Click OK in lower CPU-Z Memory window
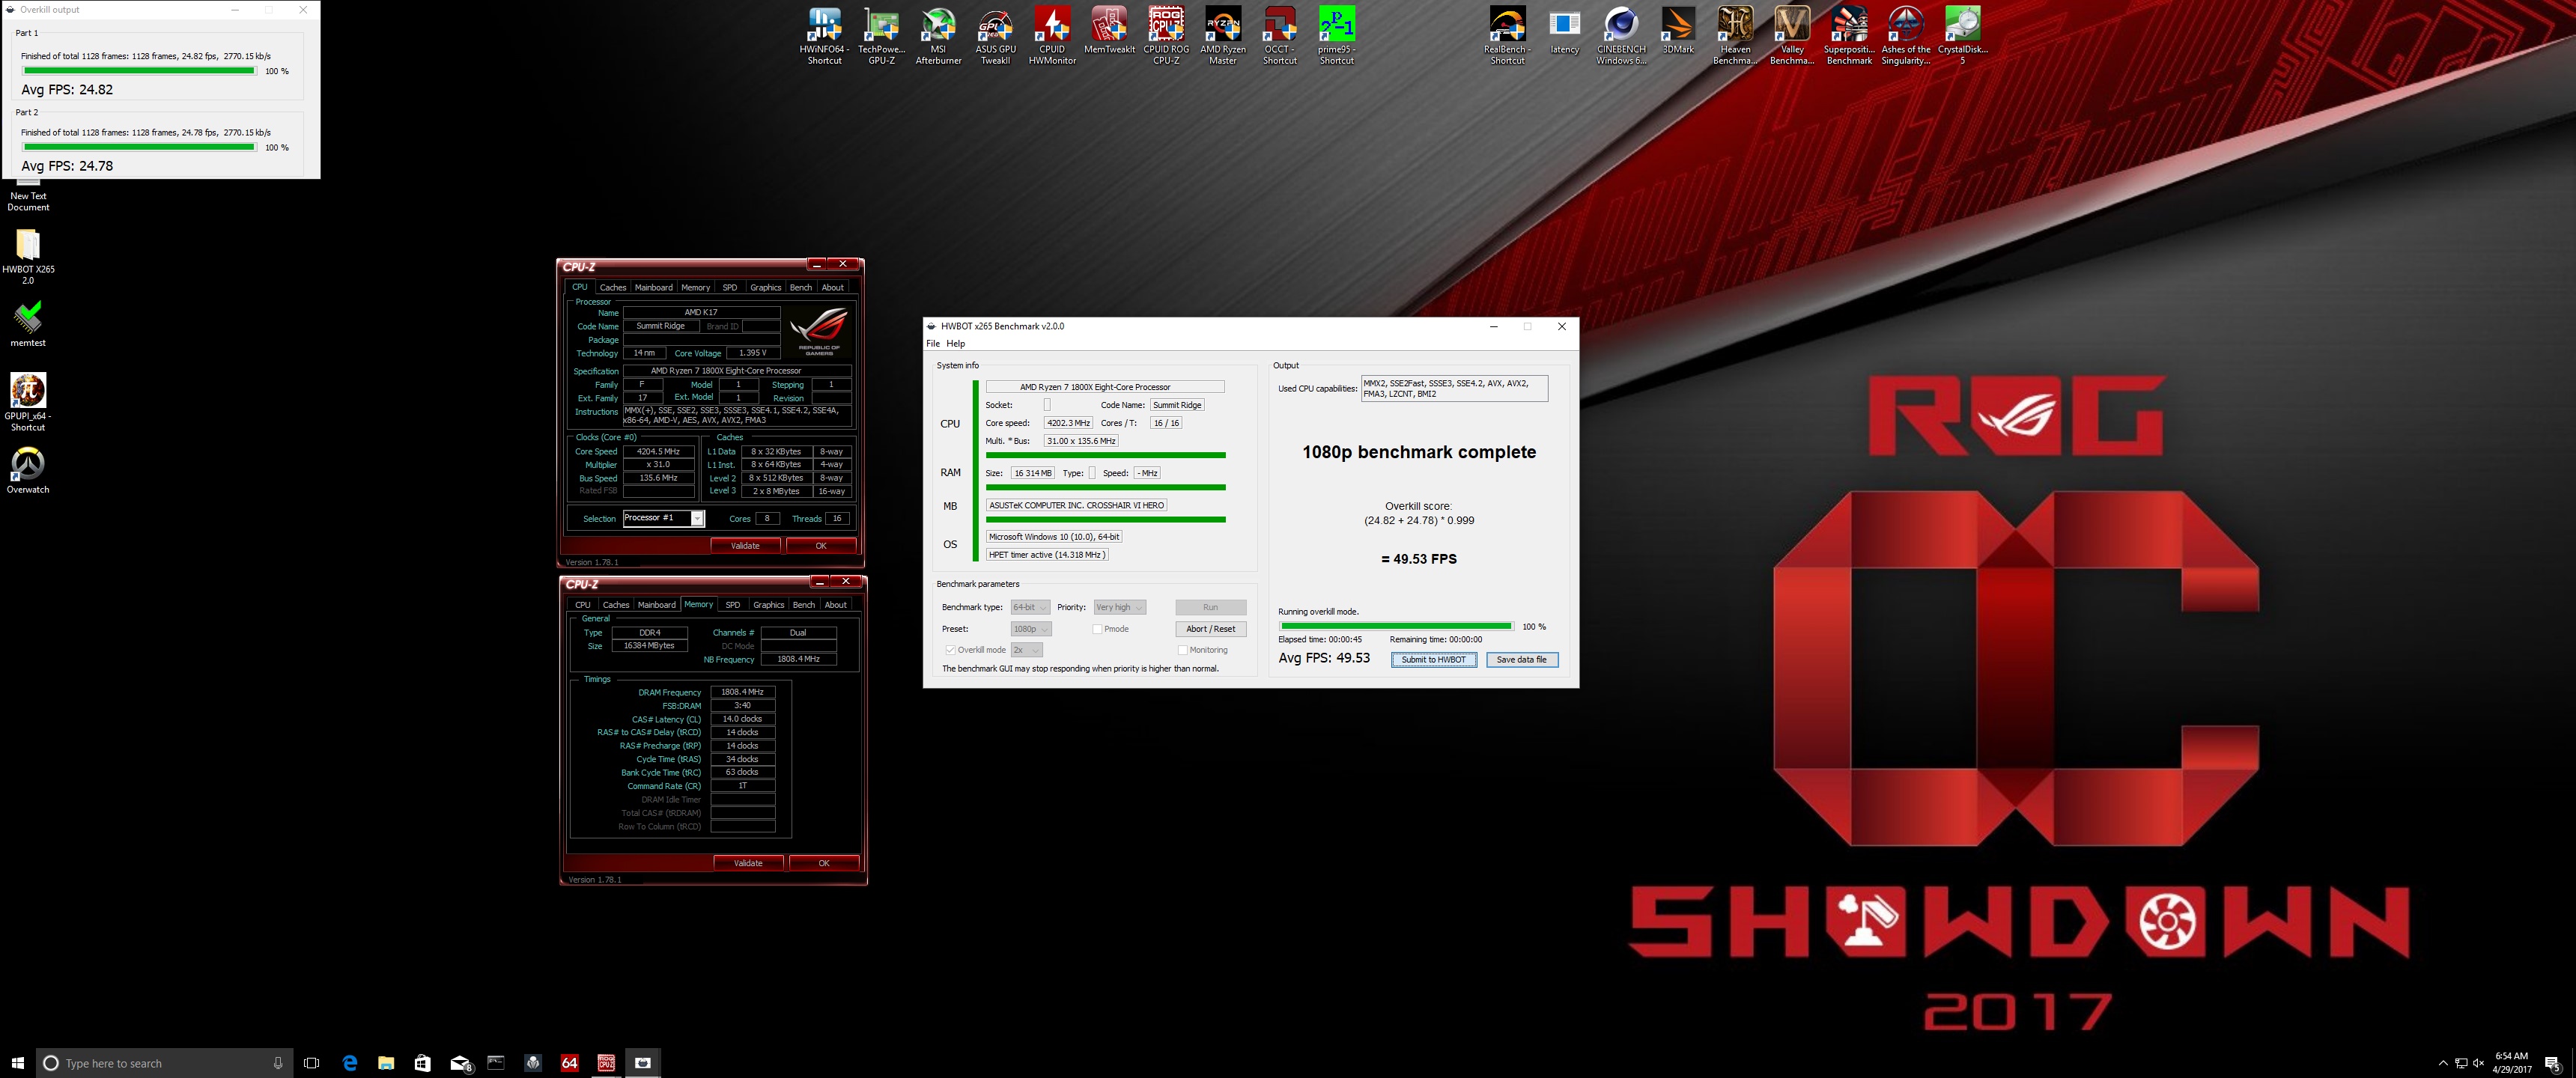 click(x=824, y=863)
